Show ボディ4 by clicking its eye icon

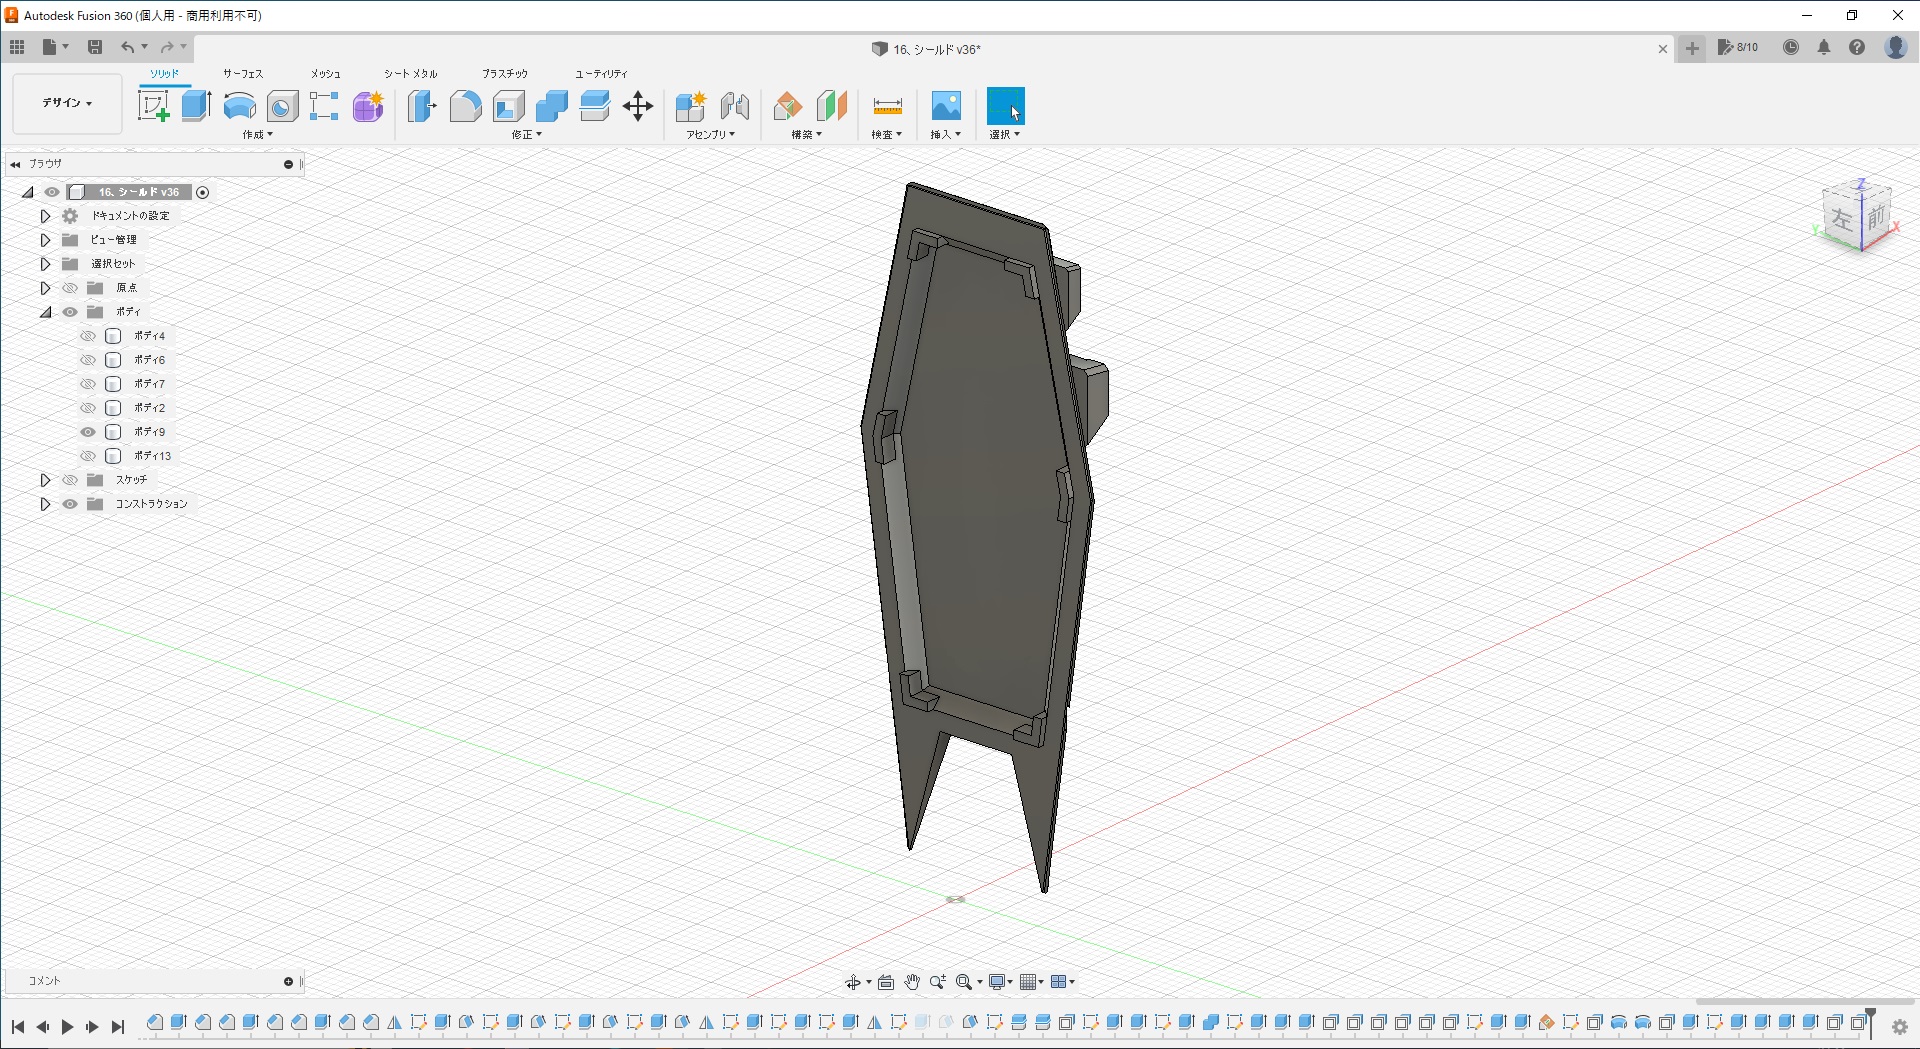pyautogui.click(x=88, y=336)
